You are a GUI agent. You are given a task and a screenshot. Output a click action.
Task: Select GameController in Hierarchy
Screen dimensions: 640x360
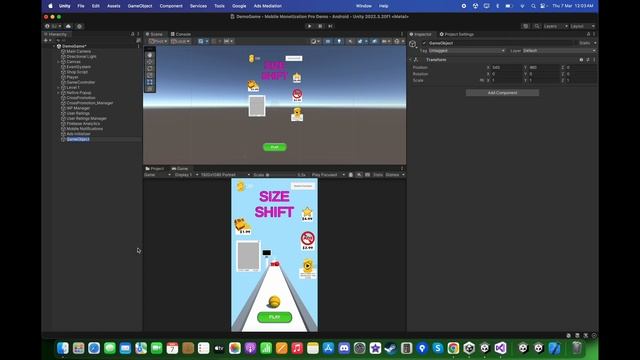coord(80,82)
